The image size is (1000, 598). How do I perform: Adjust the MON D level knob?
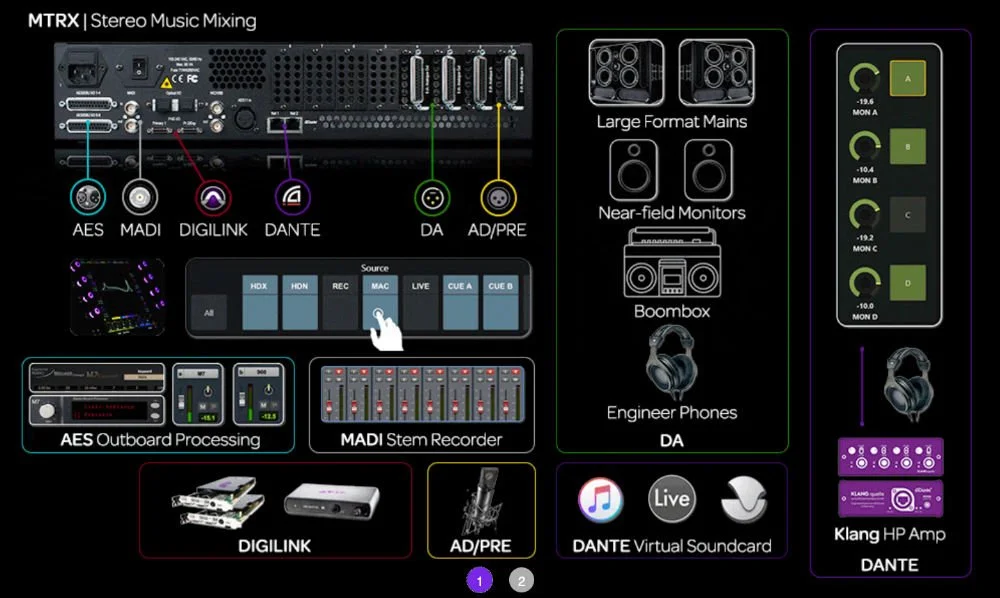coord(864,282)
